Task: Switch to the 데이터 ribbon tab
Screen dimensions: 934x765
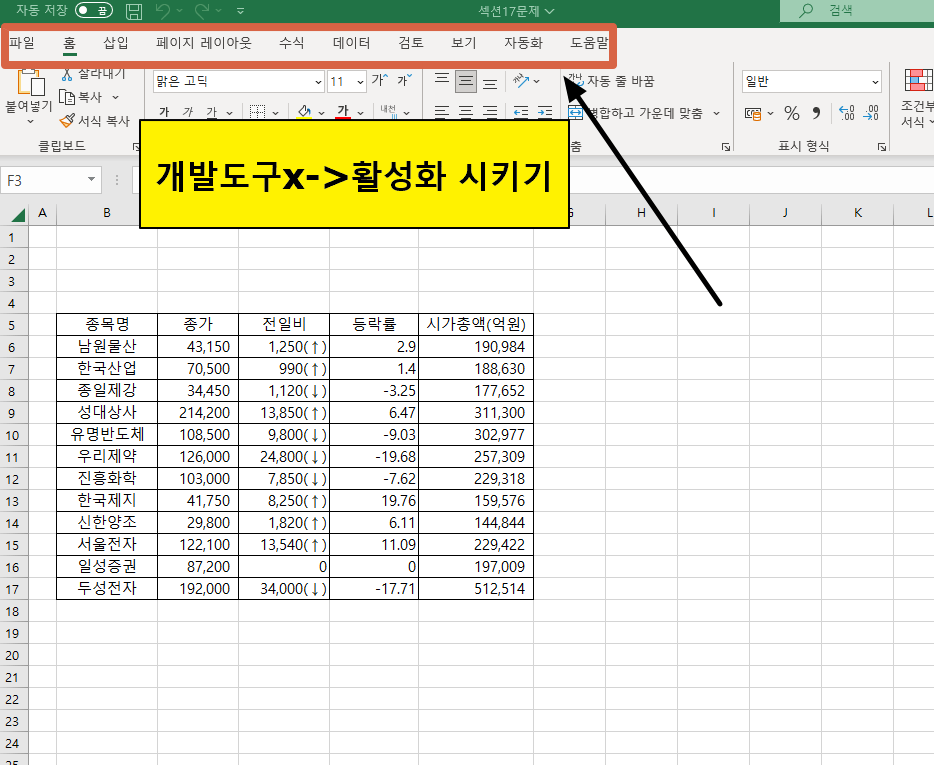Action: click(x=349, y=44)
